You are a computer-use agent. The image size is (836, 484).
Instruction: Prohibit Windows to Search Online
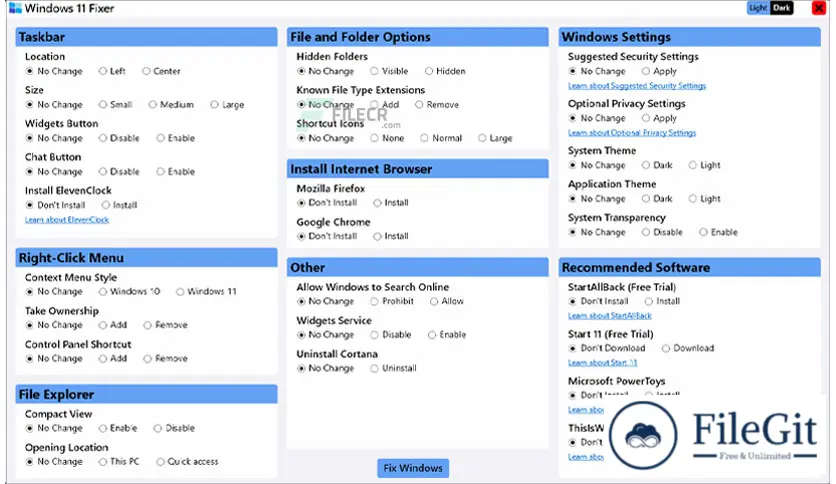click(392, 302)
